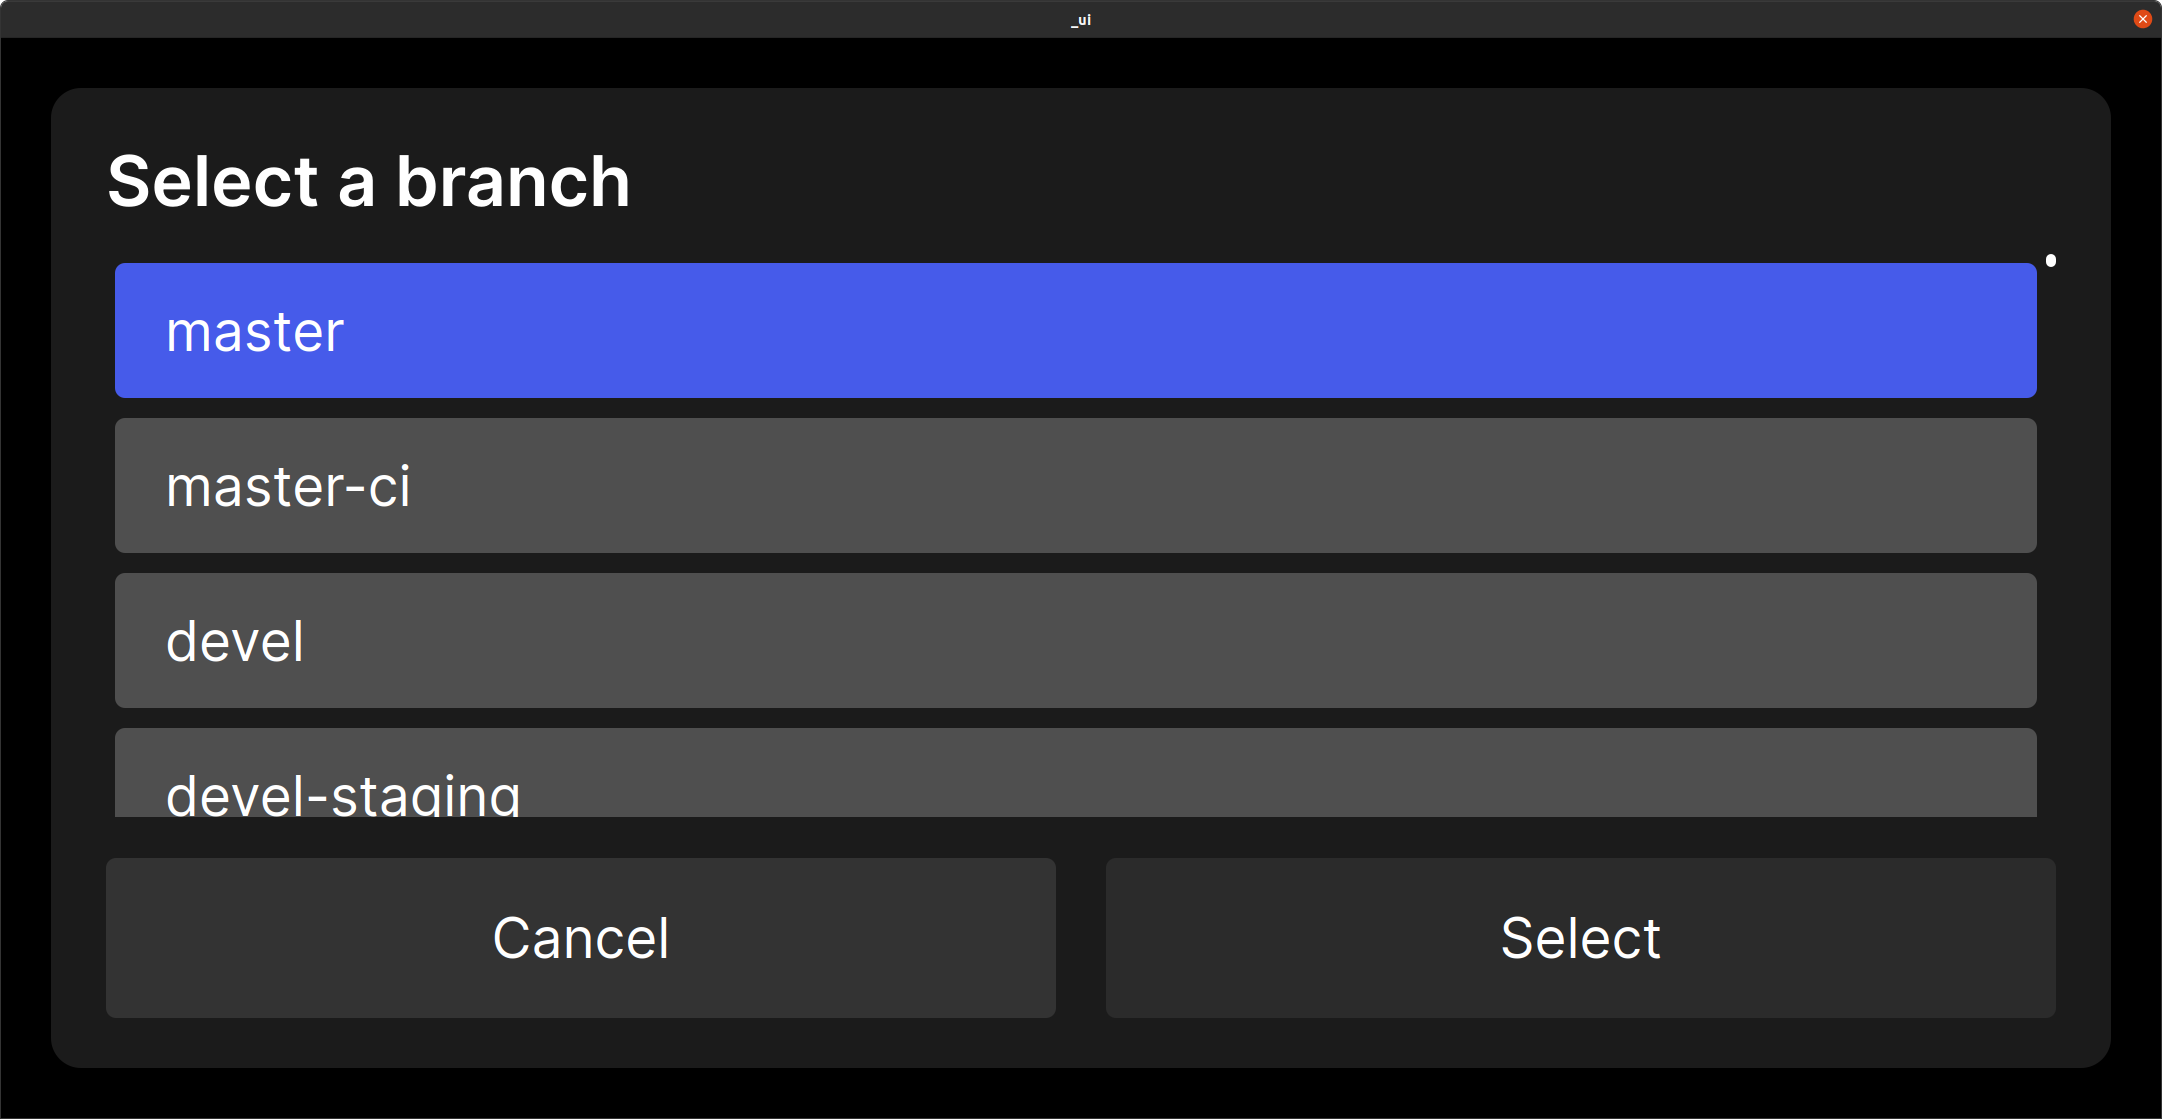The width and height of the screenshot is (2162, 1119).
Task: Click the _ui window title bar
Action: pos(1080,18)
